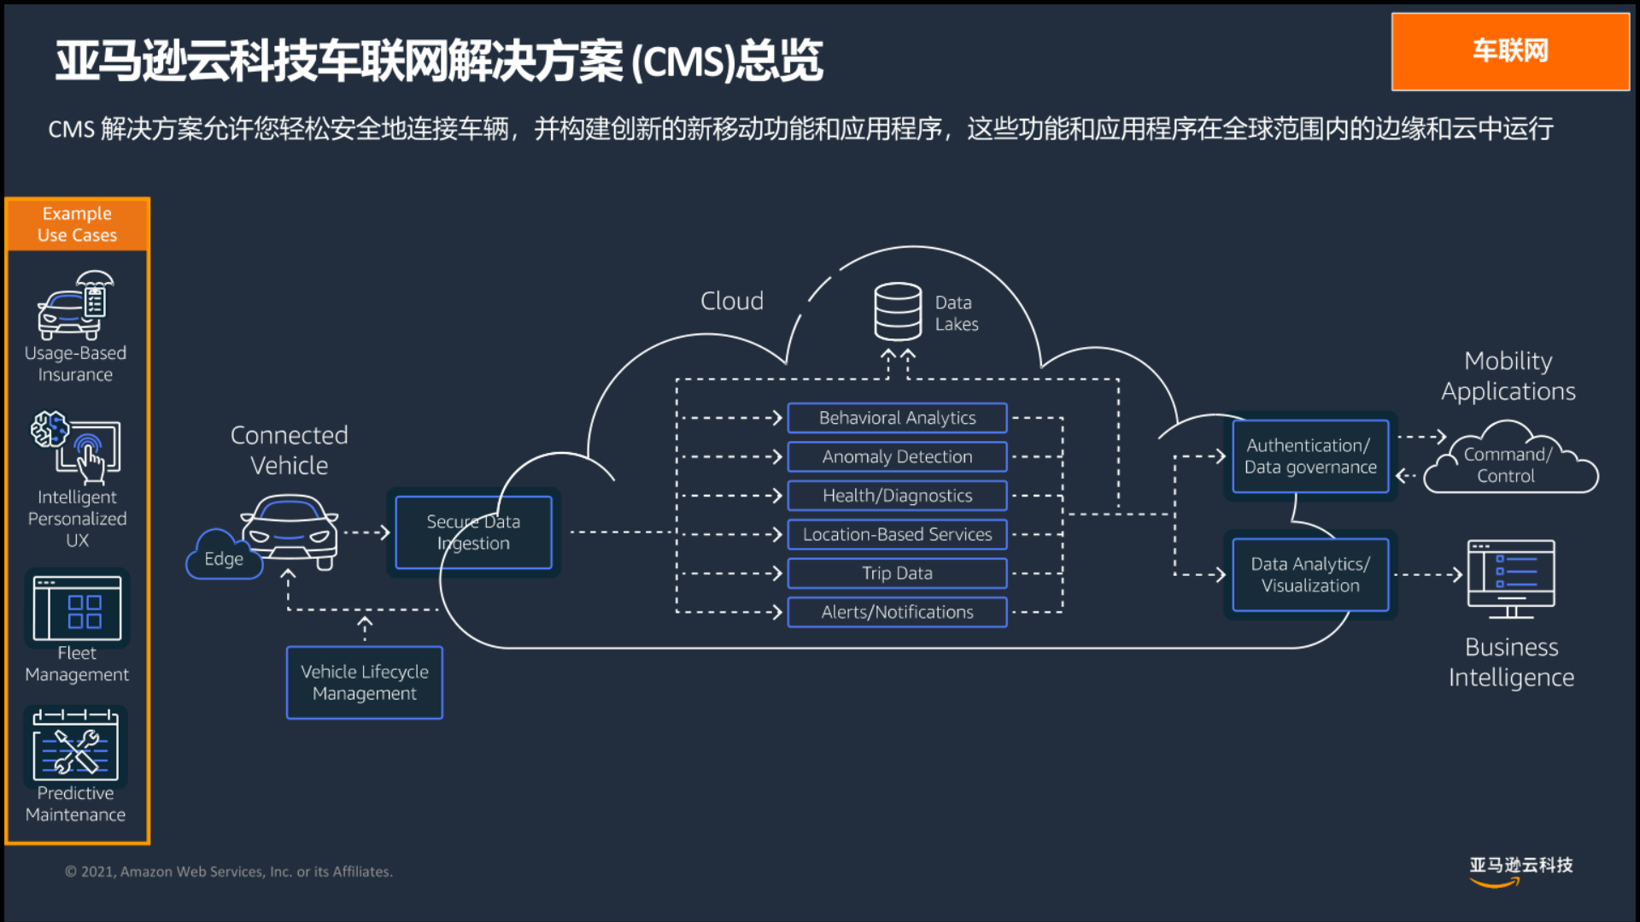Click the Cloud label text

(732, 301)
